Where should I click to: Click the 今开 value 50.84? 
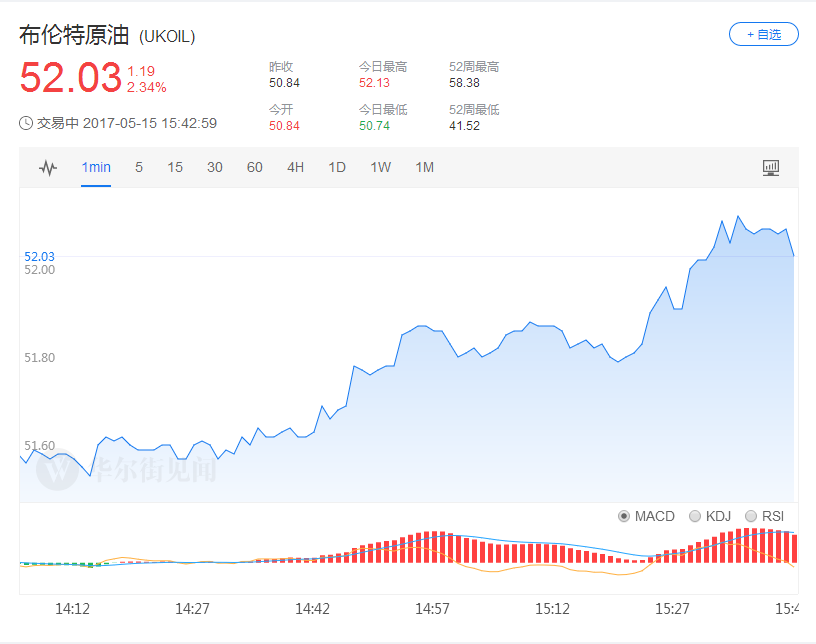click(x=284, y=126)
